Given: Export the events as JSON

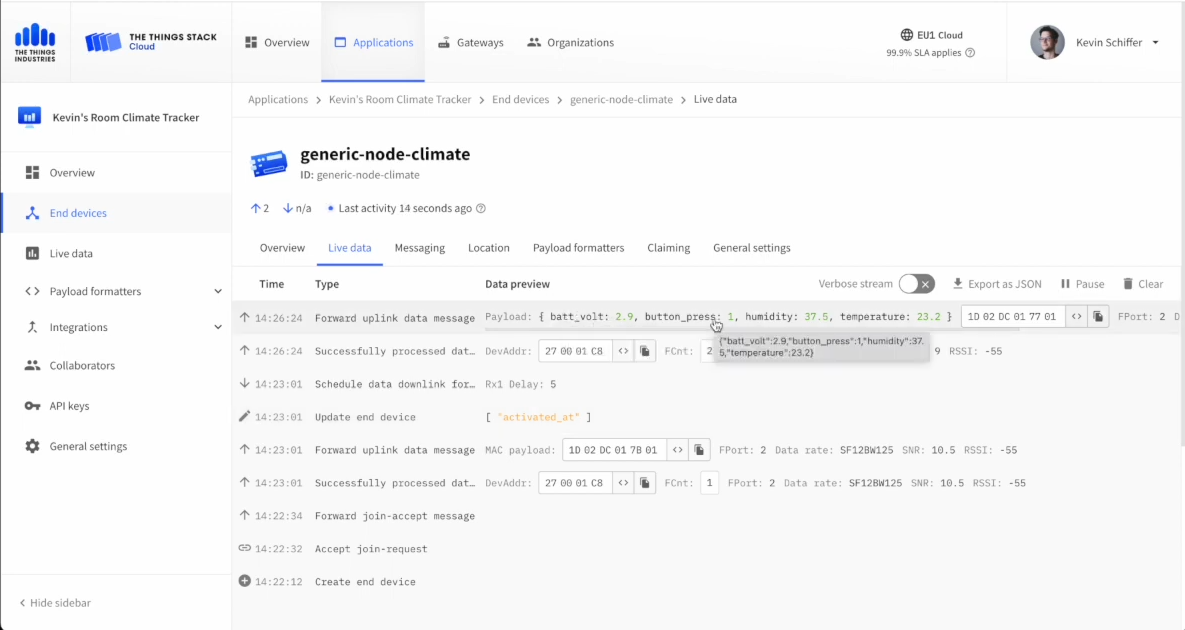Looking at the screenshot, I should pyautogui.click(x=996, y=284).
